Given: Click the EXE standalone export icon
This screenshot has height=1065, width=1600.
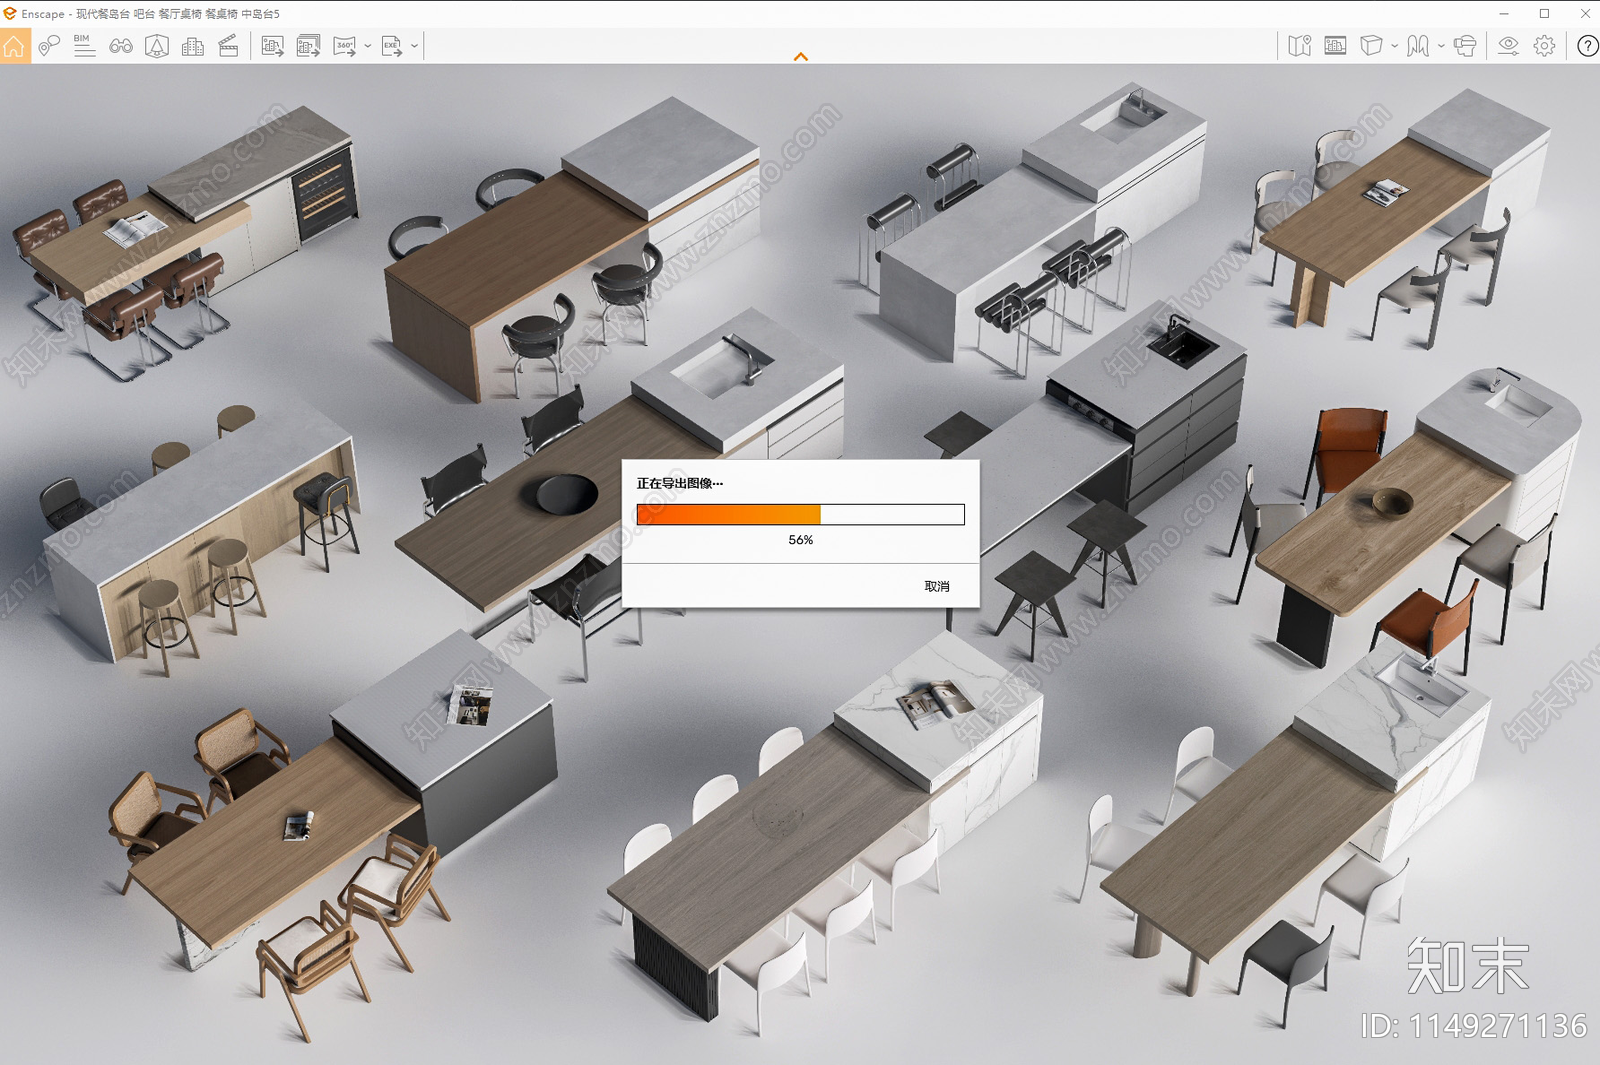Looking at the screenshot, I should click(x=391, y=46).
